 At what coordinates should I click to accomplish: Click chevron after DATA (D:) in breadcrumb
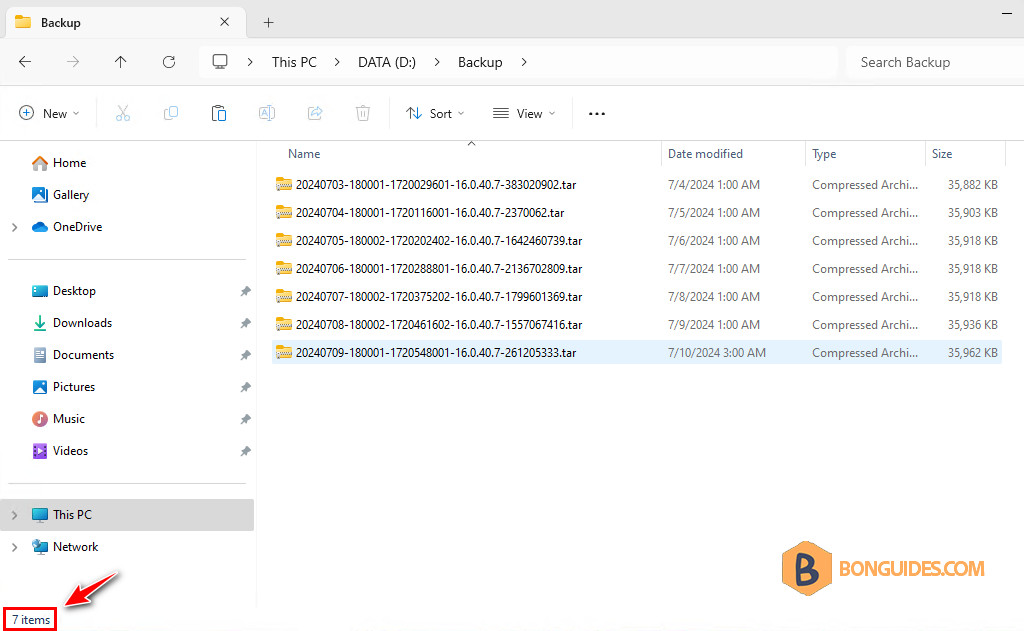pos(437,62)
